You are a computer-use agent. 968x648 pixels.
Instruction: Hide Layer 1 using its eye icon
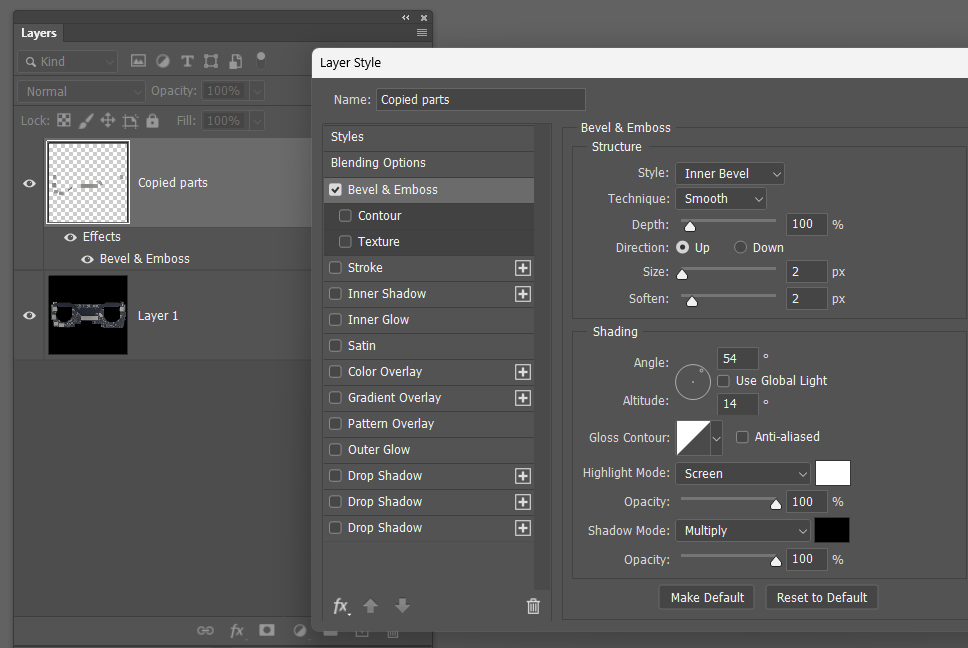click(29, 315)
